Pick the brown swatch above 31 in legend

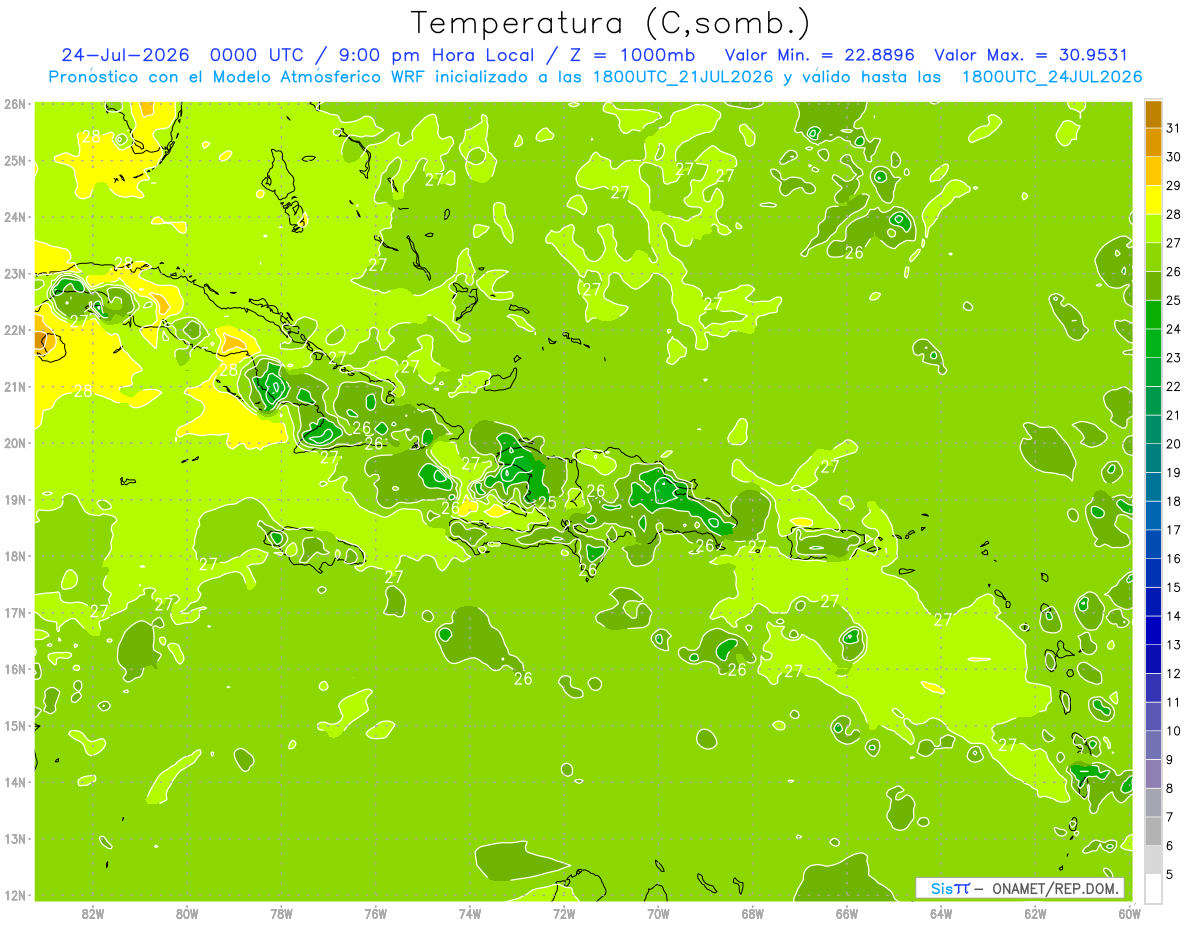pos(1152,114)
